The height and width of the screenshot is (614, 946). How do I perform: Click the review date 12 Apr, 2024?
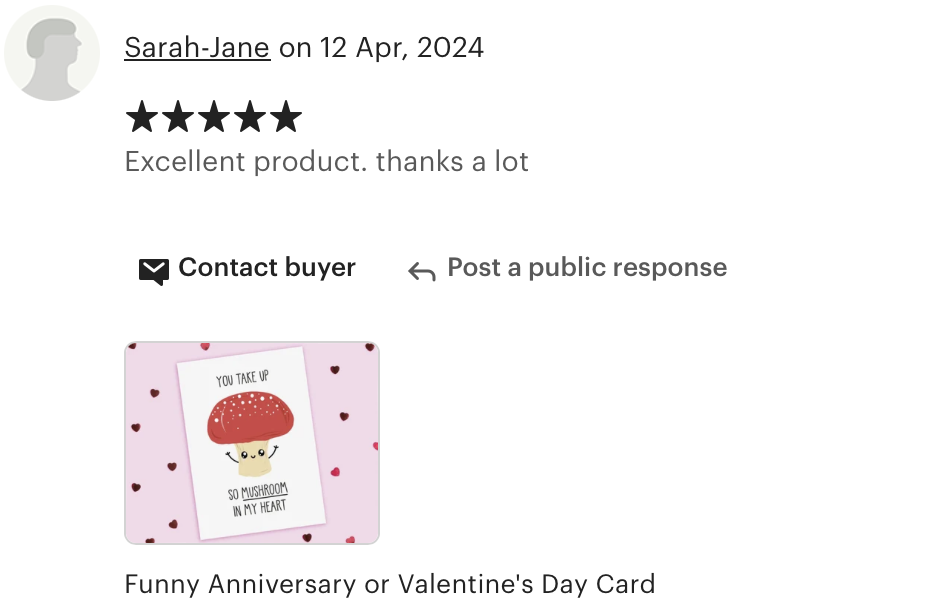401,48
